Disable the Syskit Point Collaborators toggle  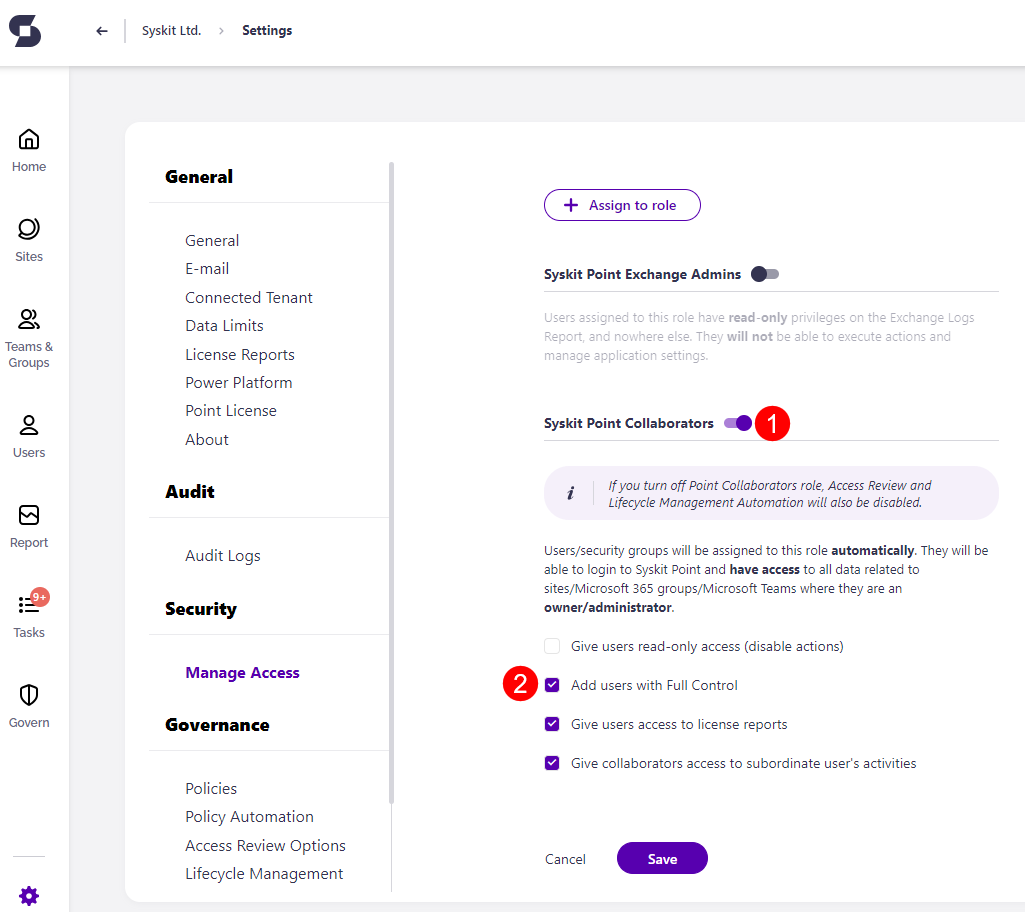[x=737, y=423]
